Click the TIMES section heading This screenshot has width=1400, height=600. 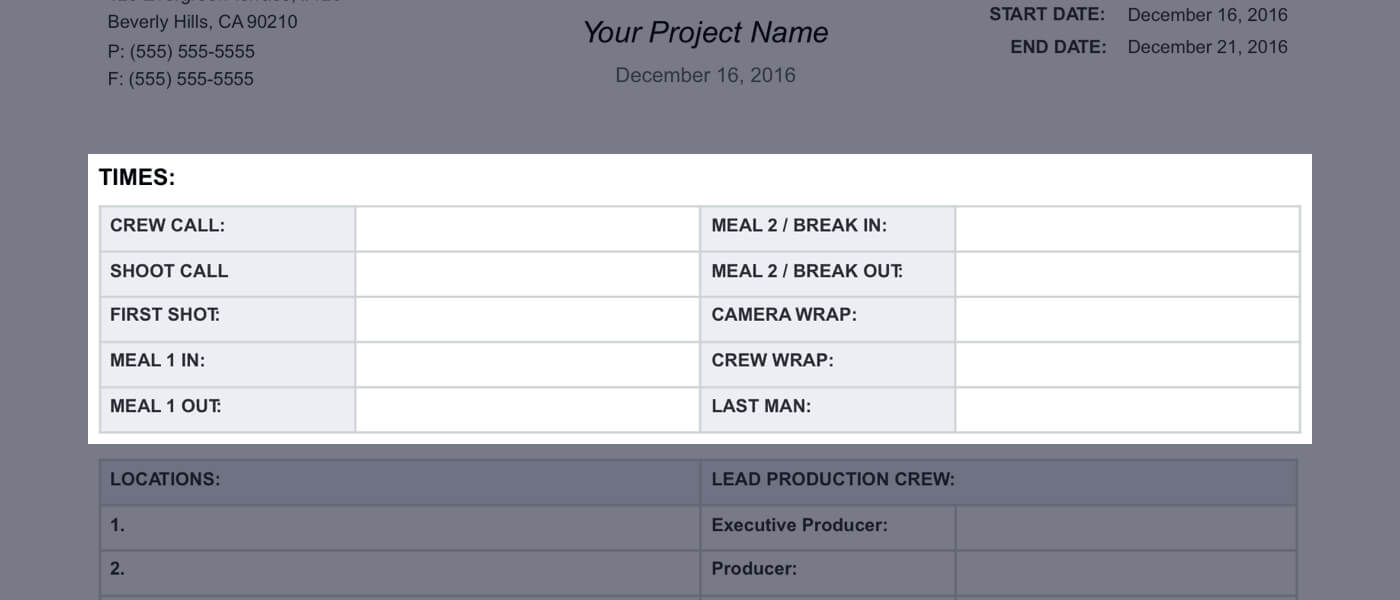(137, 178)
